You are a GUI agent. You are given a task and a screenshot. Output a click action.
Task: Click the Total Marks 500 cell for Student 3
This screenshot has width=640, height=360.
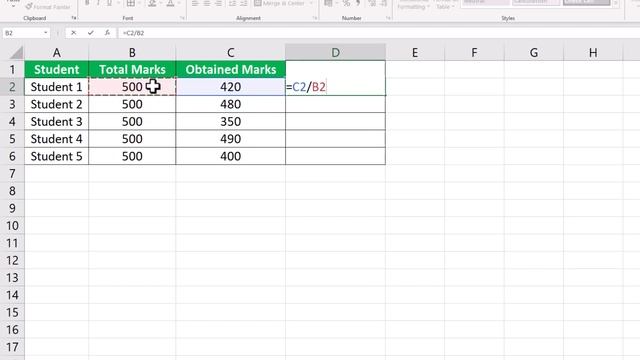tap(132, 121)
